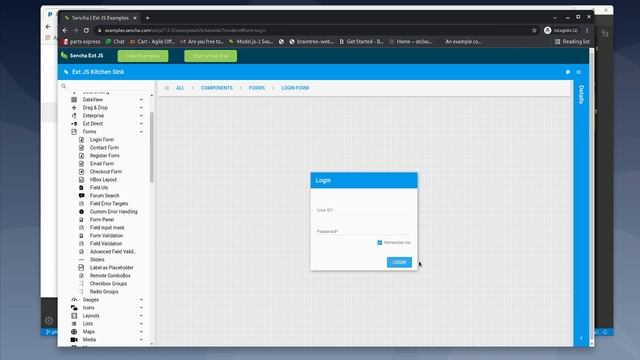Expand the Layouts category arrow
This screenshot has width=640, height=360.
[x=141, y=316]
